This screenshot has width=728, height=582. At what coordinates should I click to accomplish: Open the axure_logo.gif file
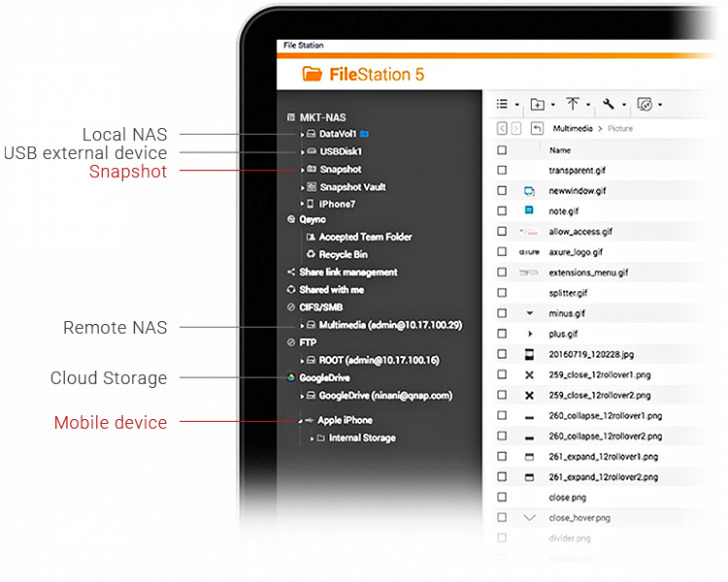coord(575,252)
